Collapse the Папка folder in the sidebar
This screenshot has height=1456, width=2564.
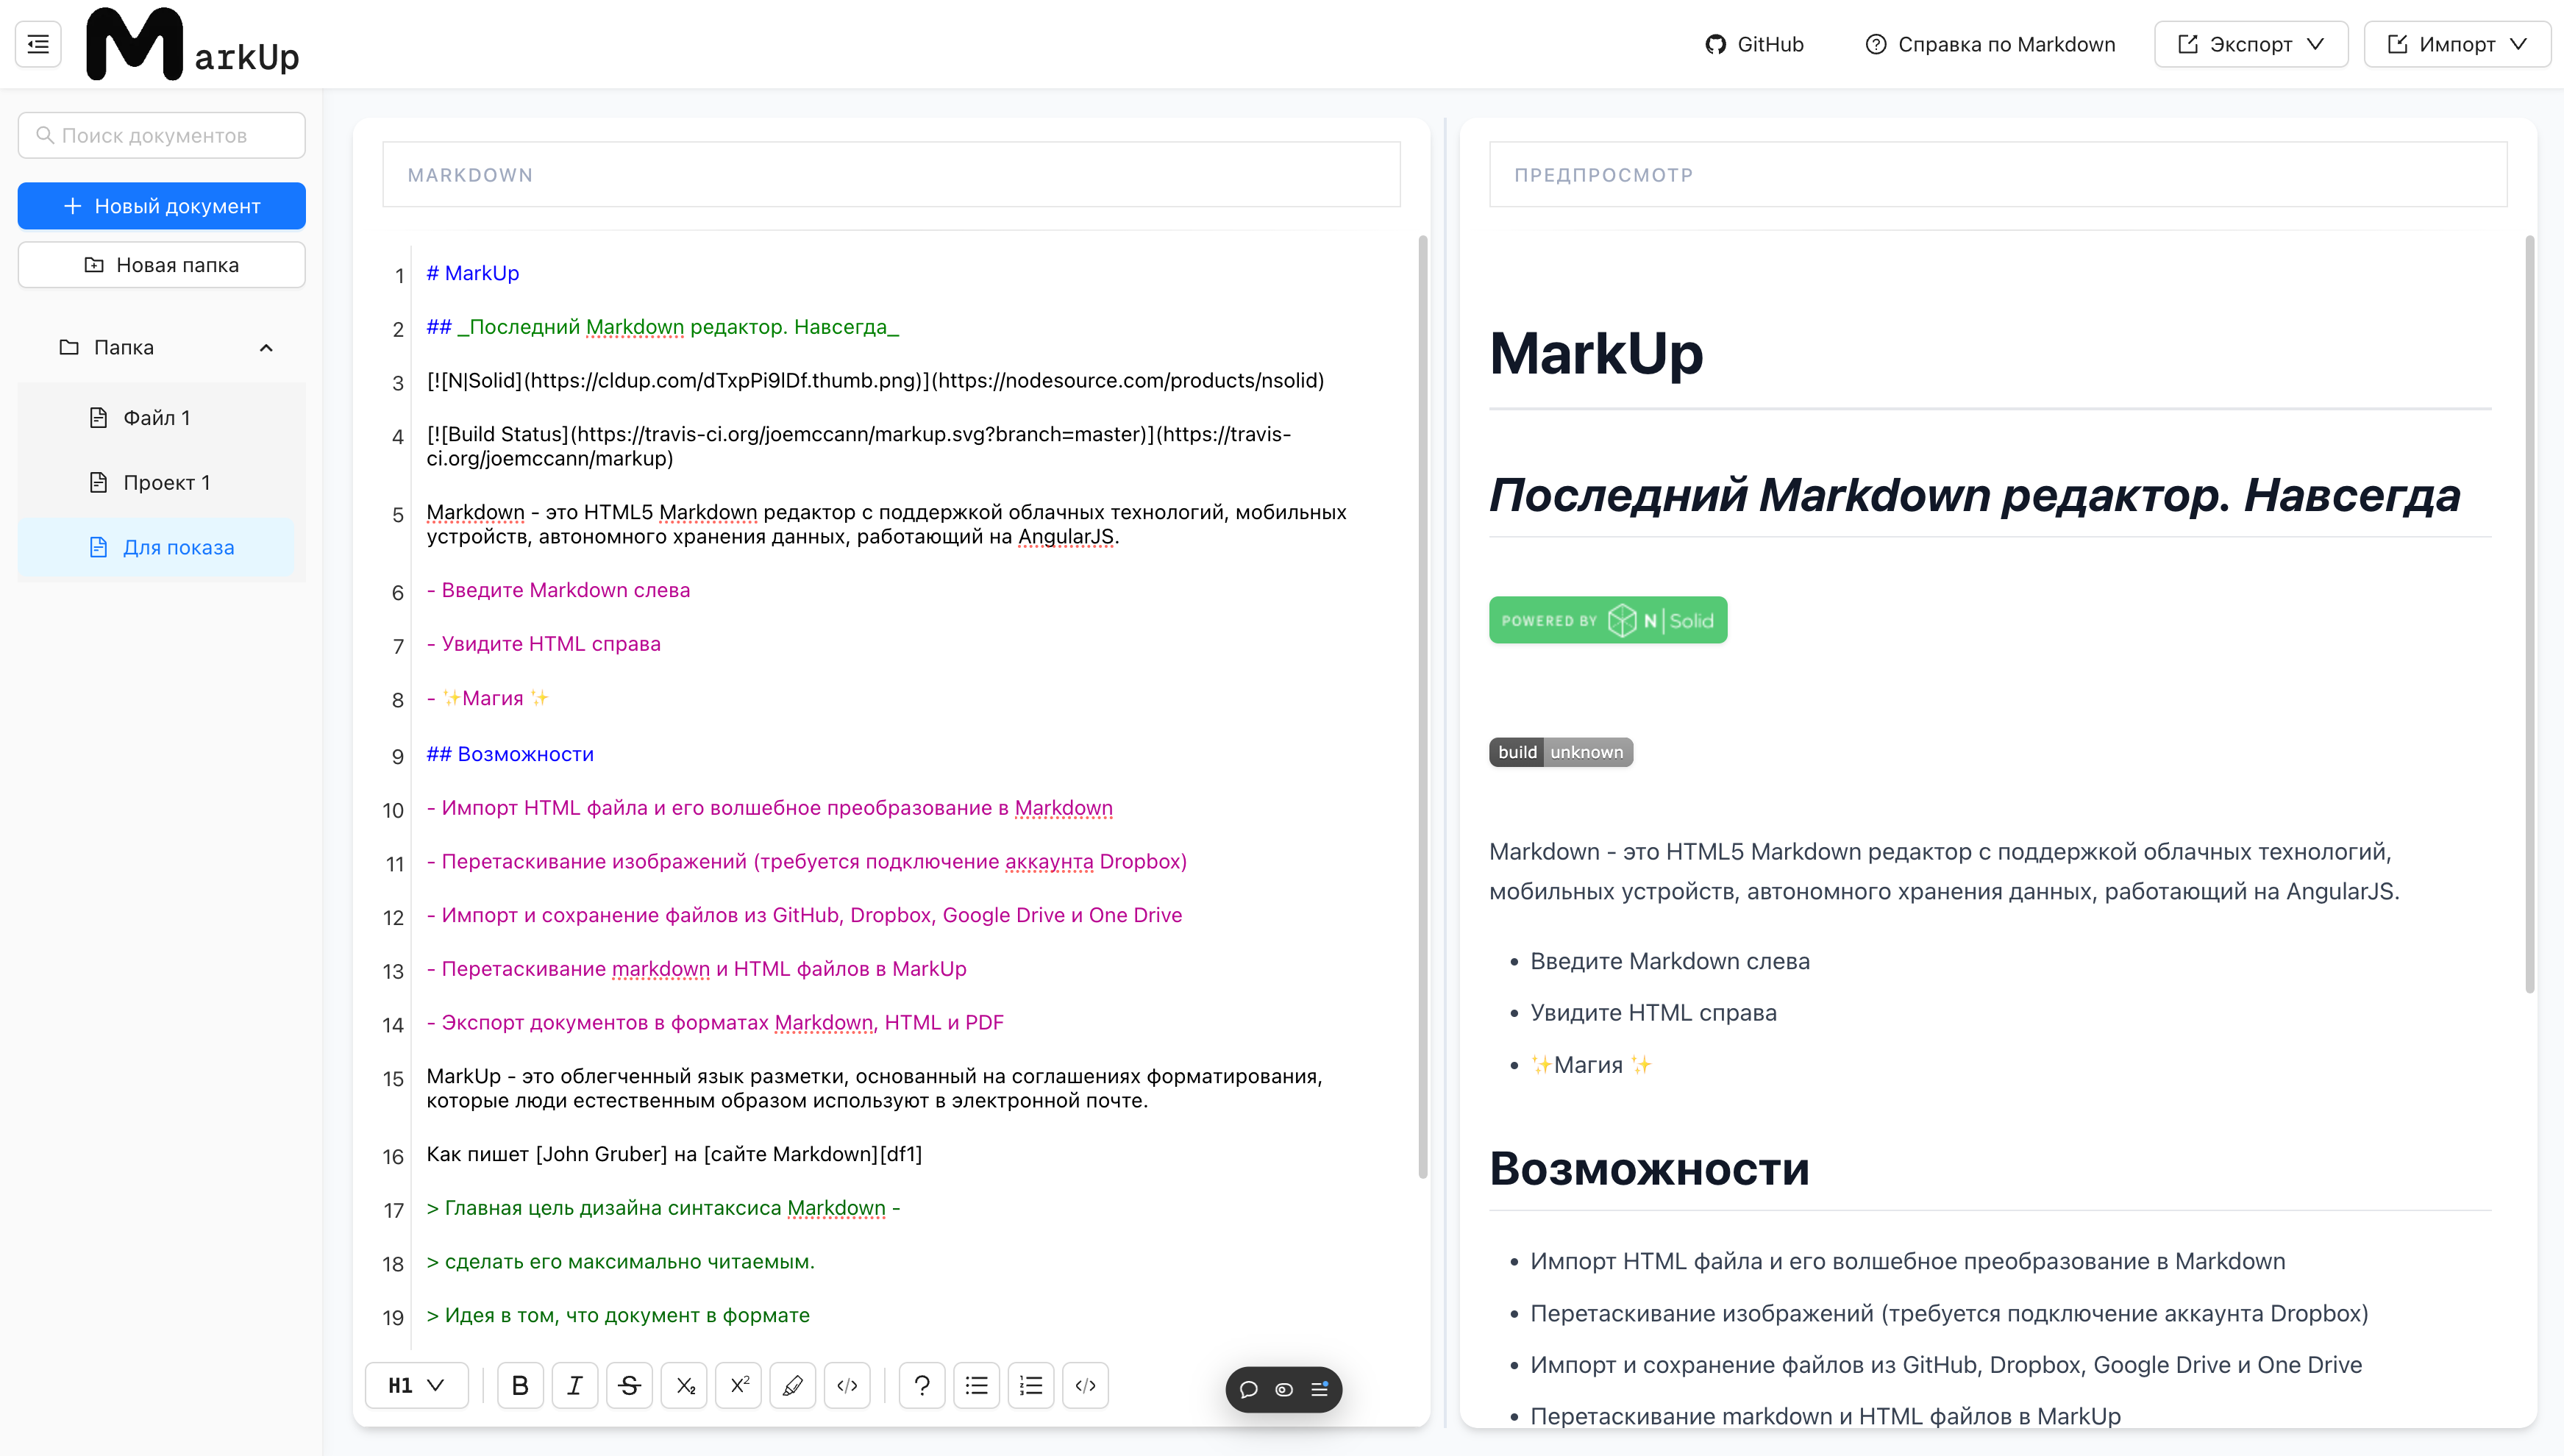[266, 347]
